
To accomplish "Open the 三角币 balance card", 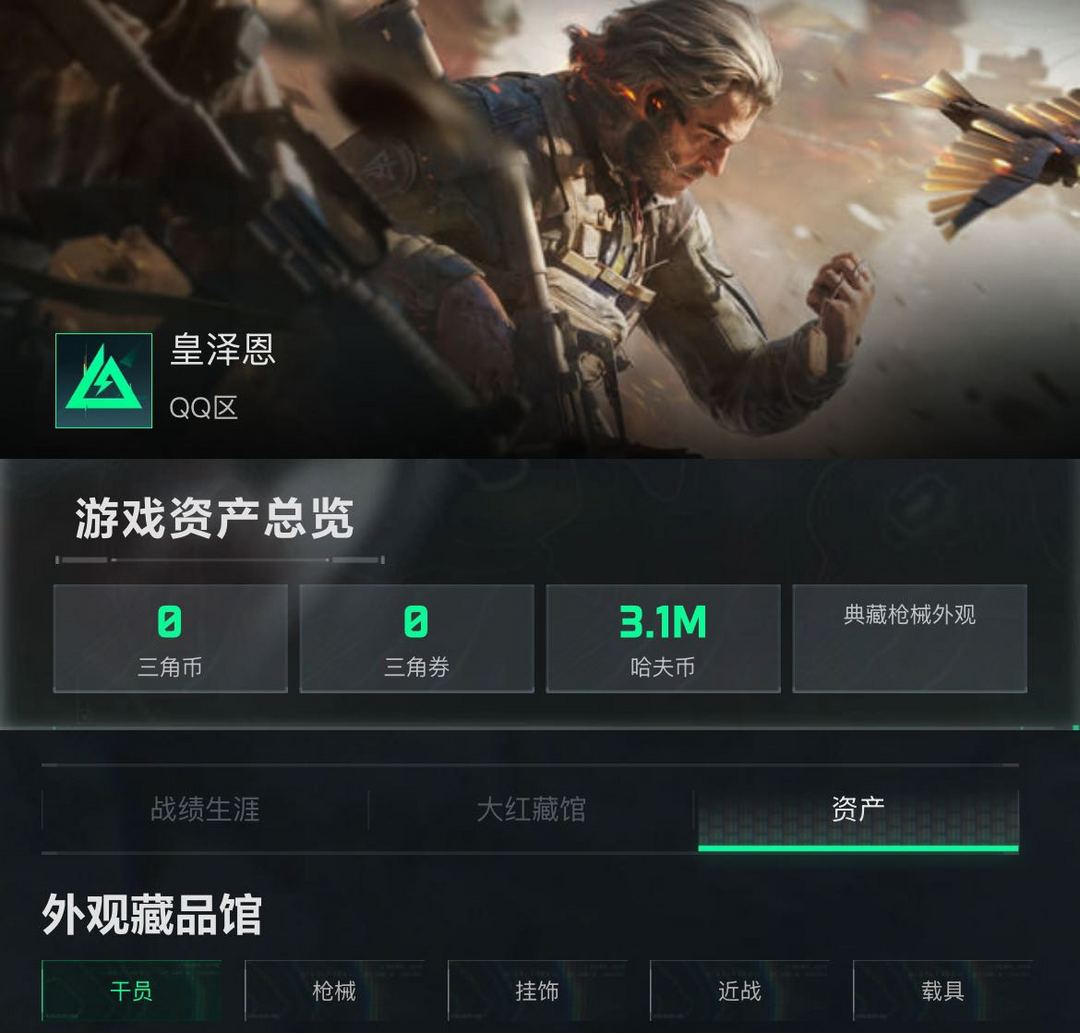I will pos(170,638).
